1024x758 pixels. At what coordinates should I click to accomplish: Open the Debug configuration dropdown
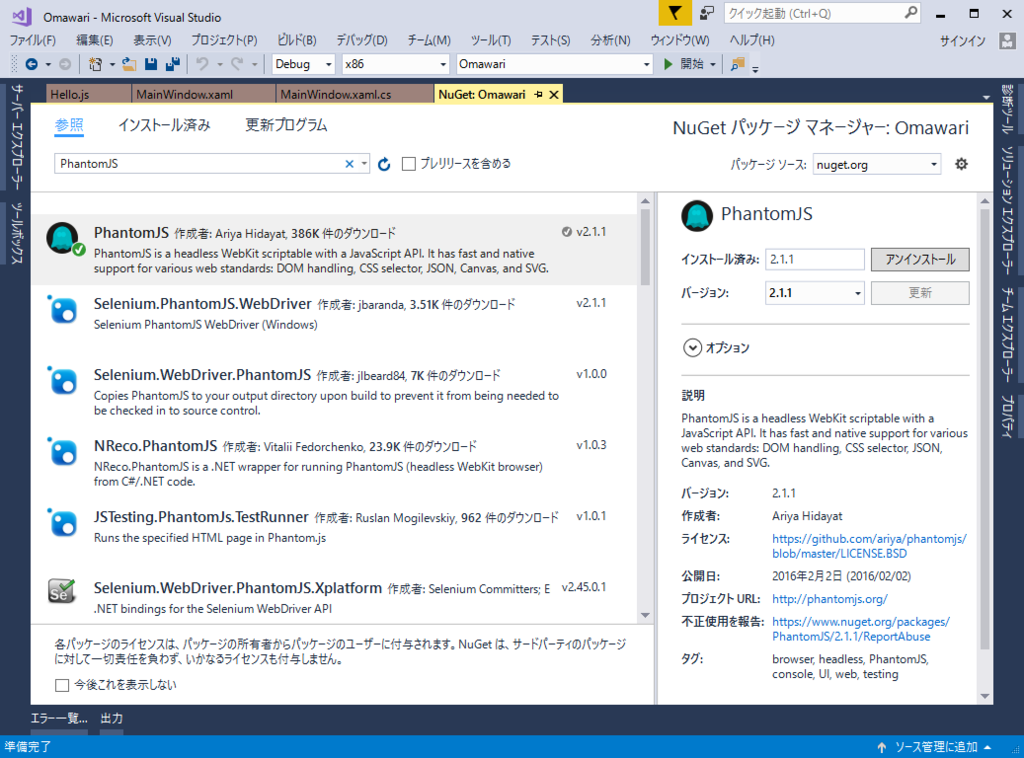[303, 64]
